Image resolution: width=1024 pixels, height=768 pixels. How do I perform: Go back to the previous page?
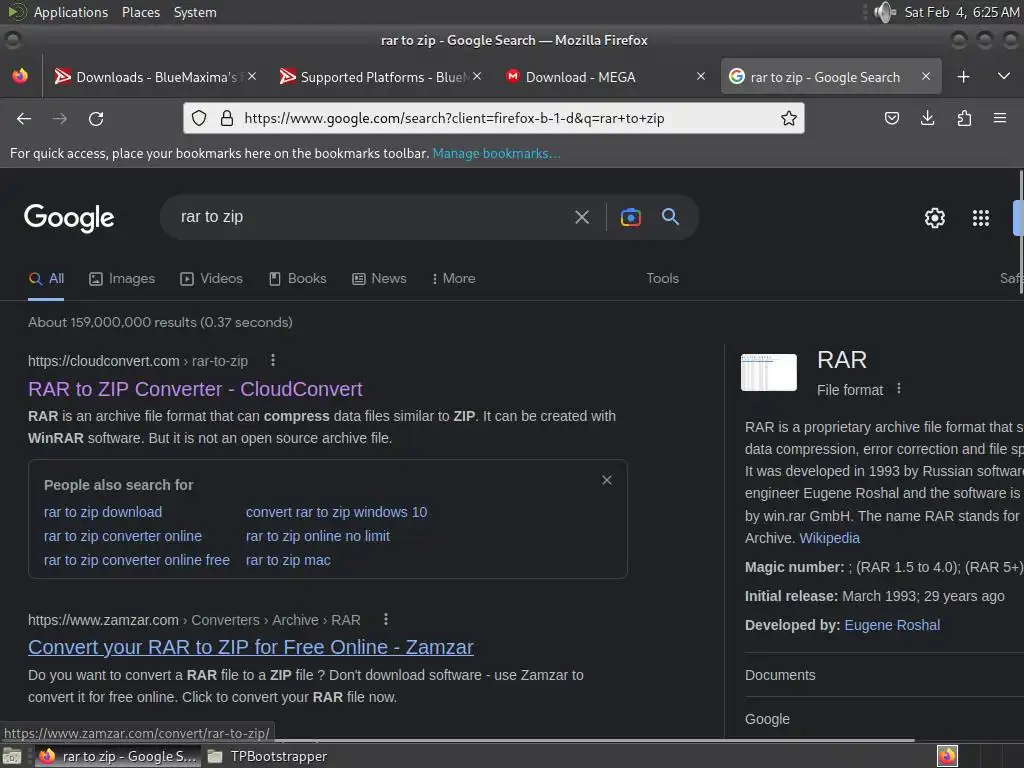point(24,119)
